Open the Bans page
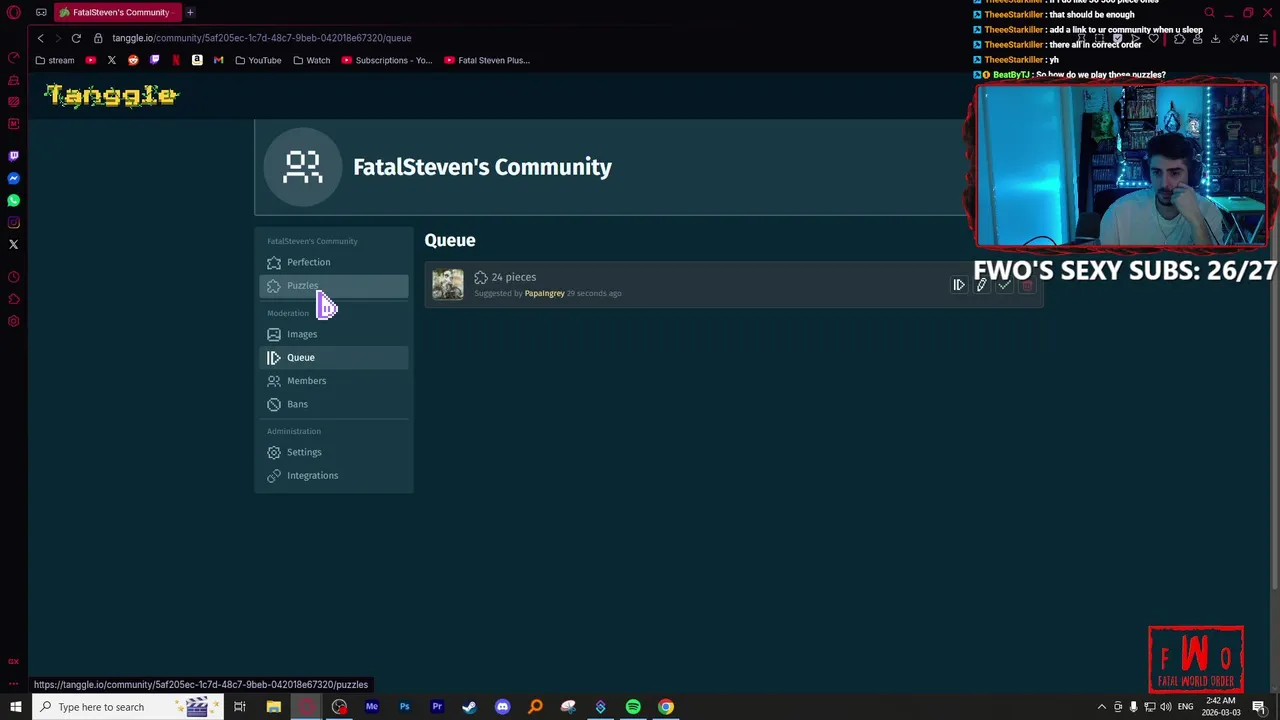 (x=334, y=404)
